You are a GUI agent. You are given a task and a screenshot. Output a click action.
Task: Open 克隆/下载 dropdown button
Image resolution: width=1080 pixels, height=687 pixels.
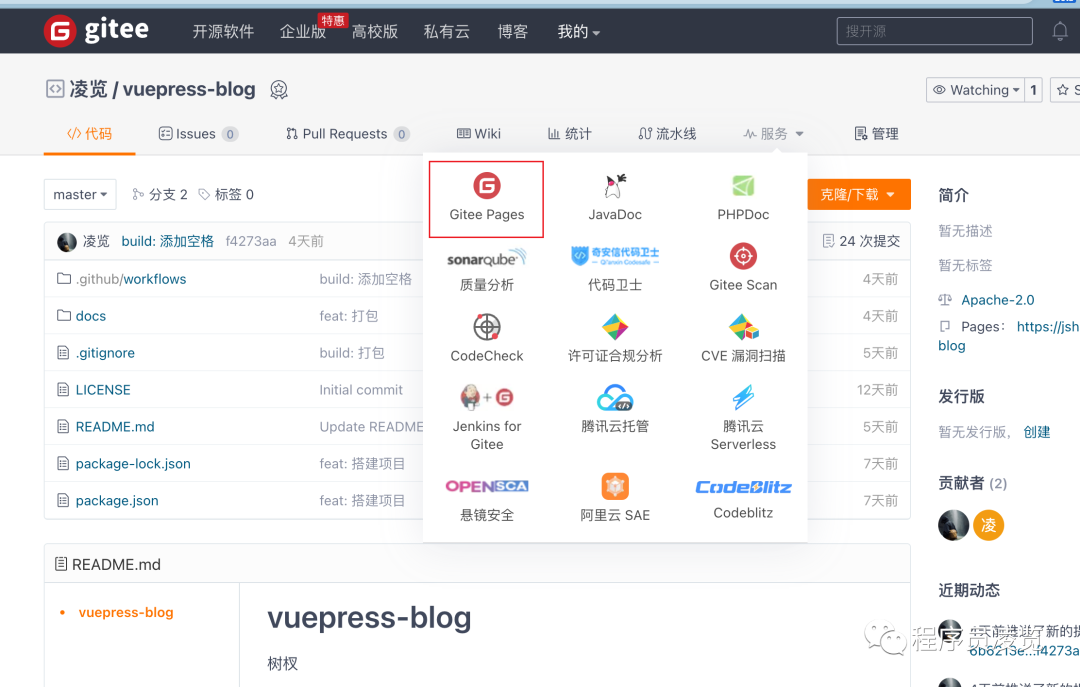(858, 194)
